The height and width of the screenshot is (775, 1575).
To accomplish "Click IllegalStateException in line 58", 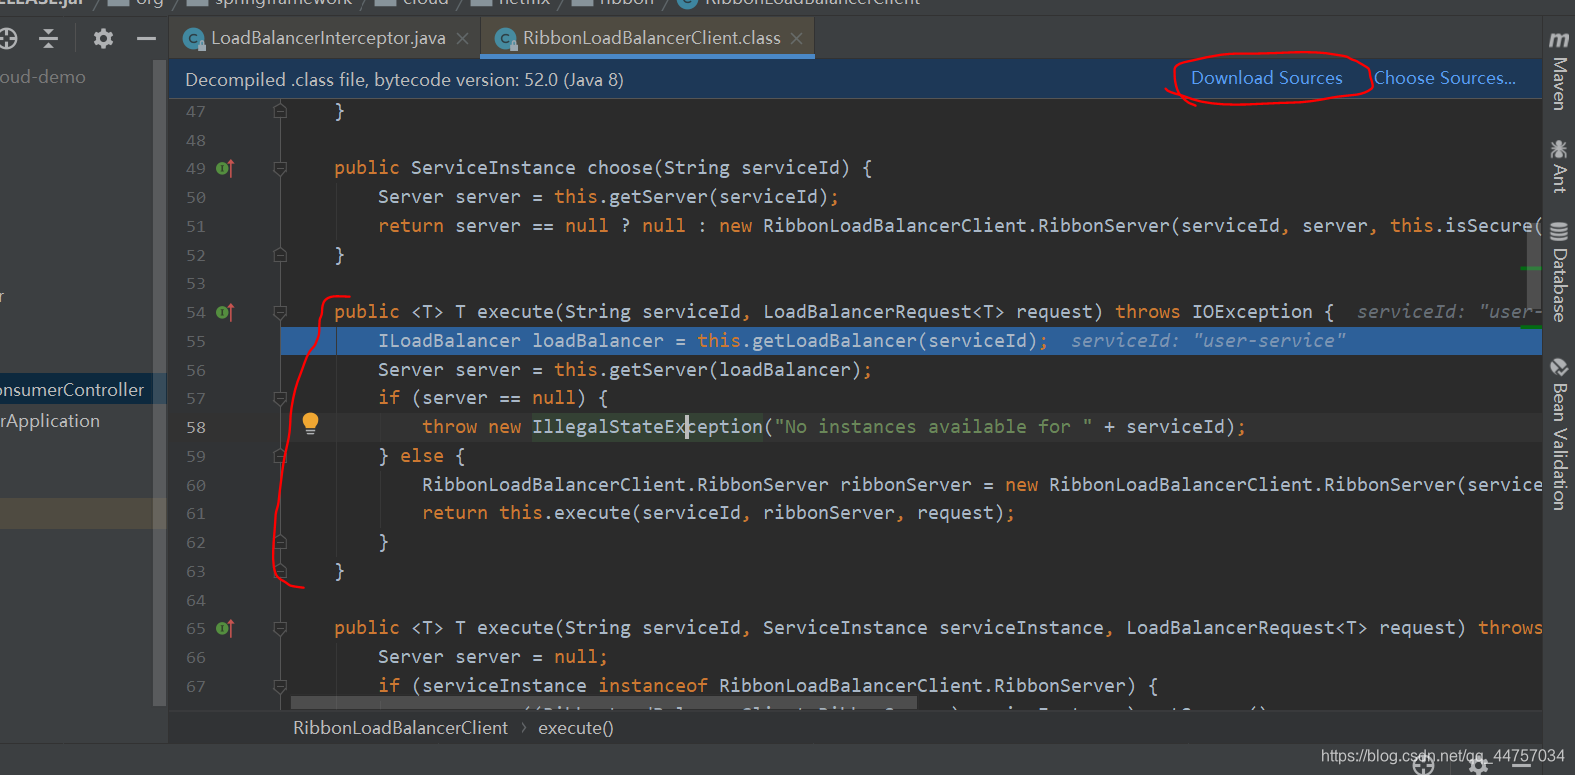I will (x=647, y=427).
